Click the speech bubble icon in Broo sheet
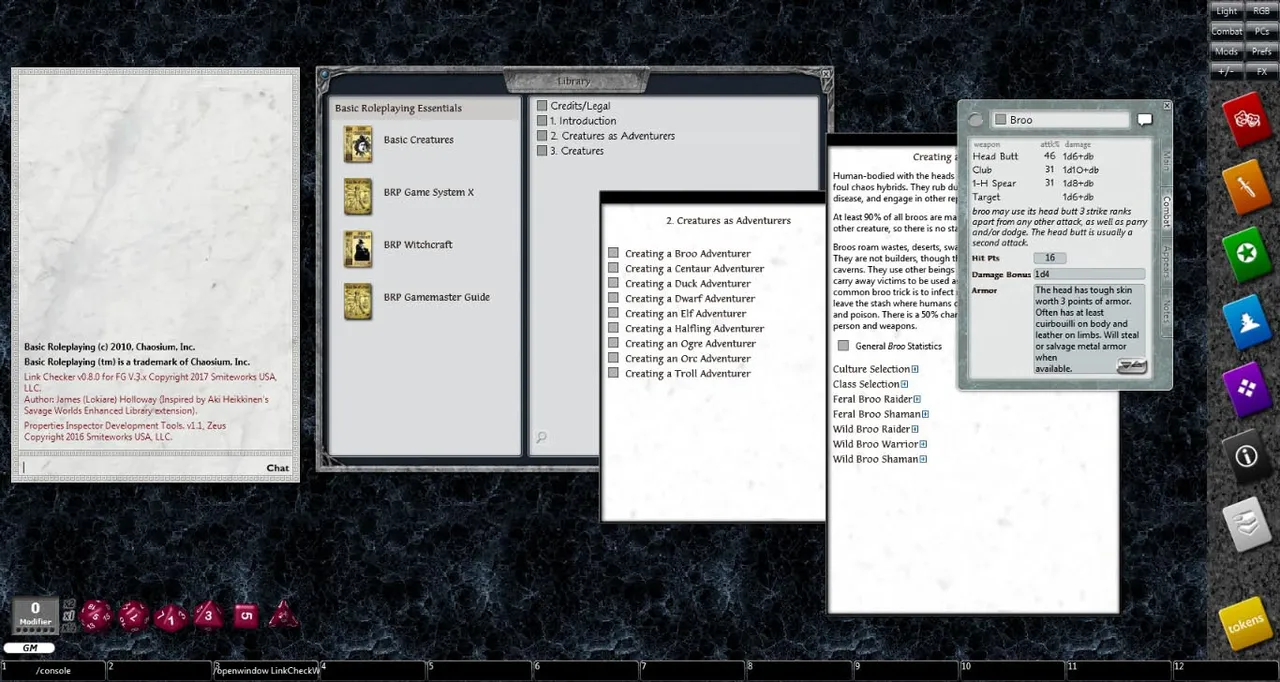Image resolution: width=1280 pixels, height=682 pixels. tap(1145, 120)
